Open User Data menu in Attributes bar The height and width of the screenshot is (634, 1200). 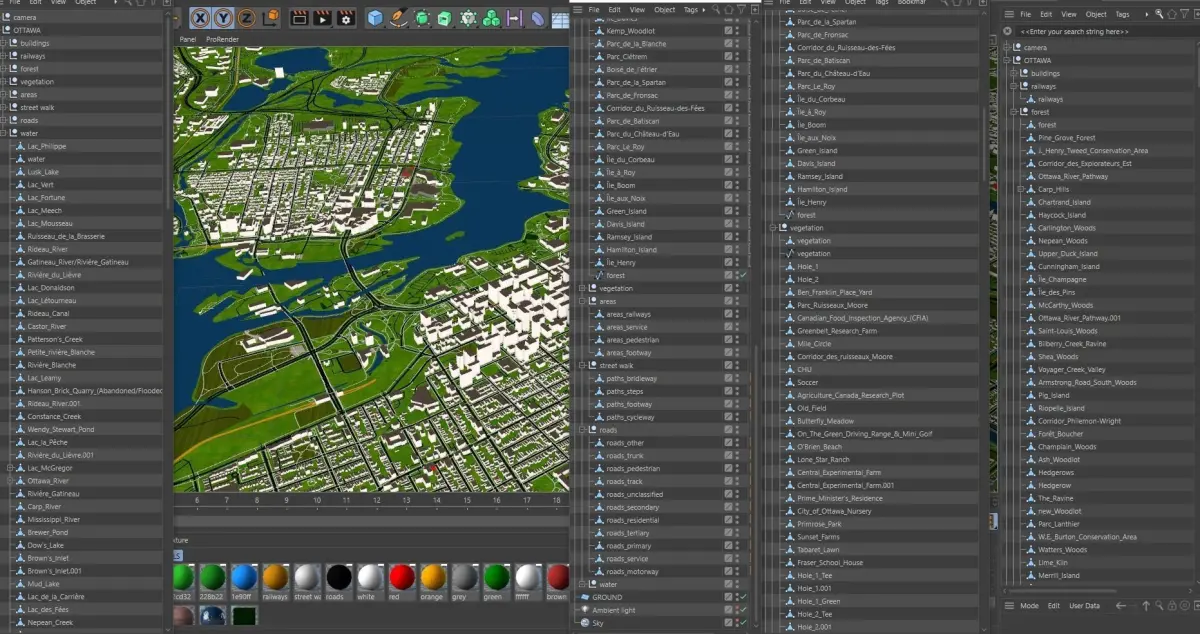pos(1085,606)
